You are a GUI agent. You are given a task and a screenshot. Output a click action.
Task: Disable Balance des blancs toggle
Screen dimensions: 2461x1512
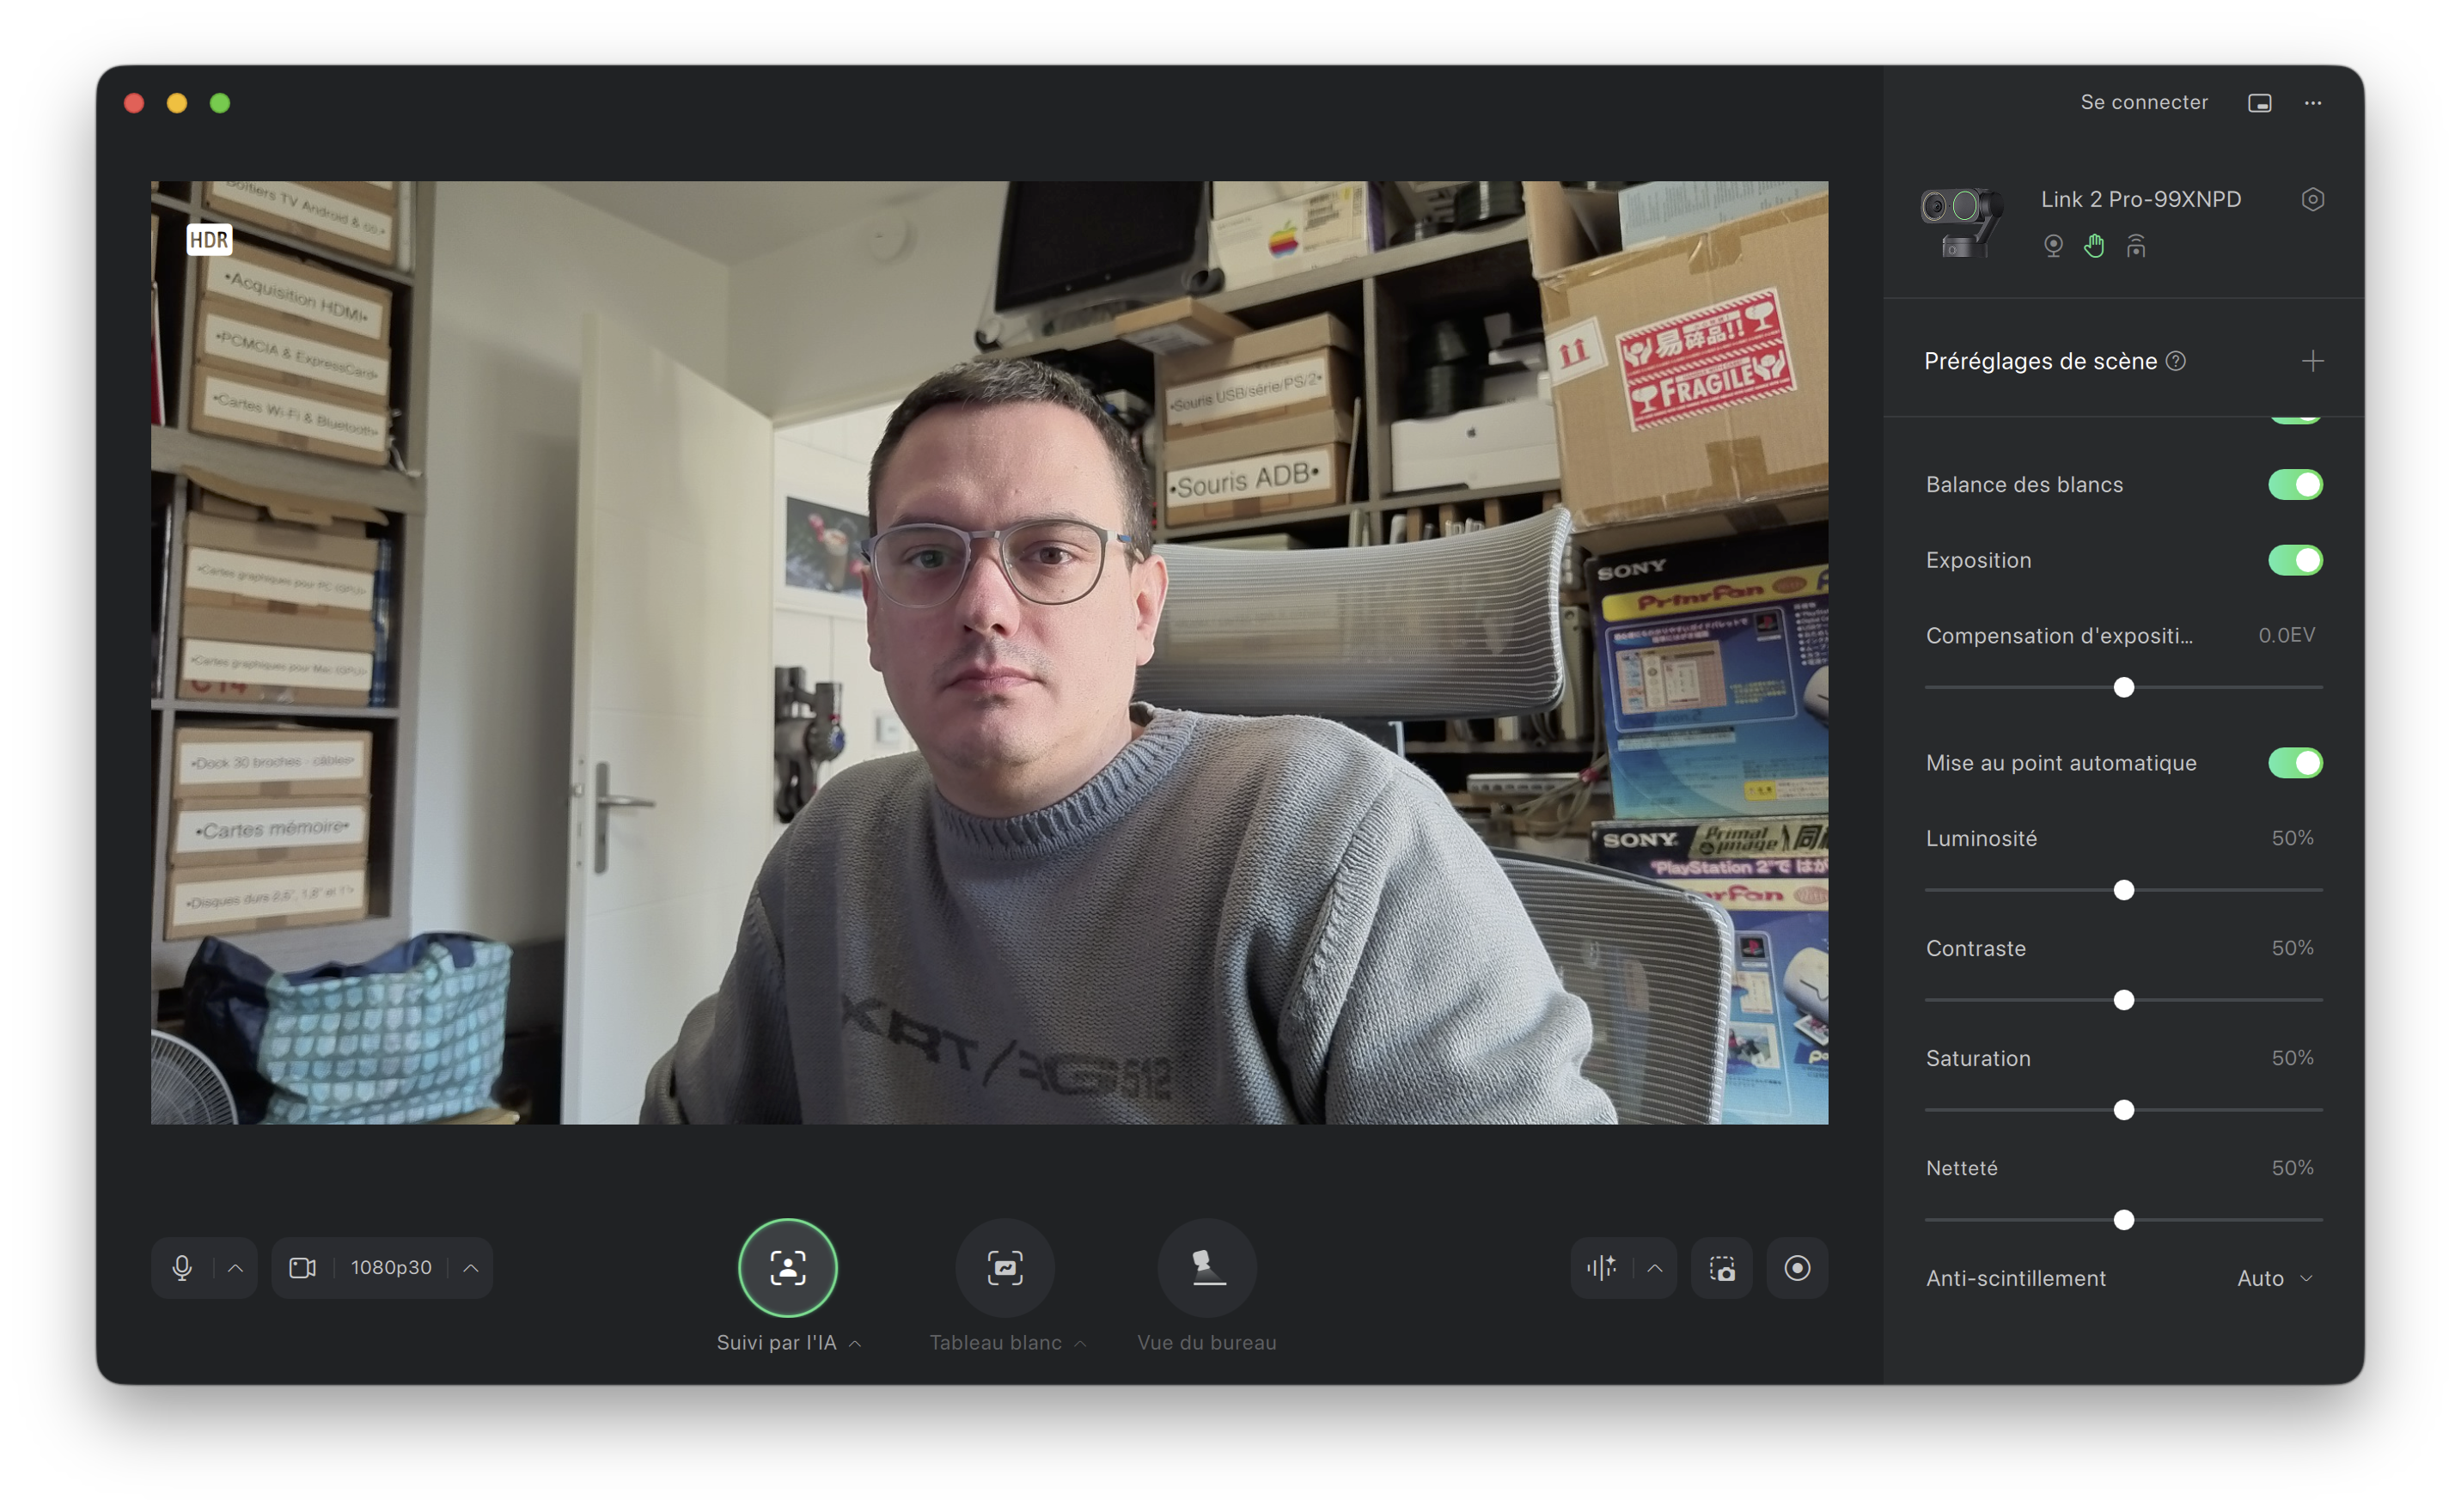pyautogui.click(x=2294, y=485)
